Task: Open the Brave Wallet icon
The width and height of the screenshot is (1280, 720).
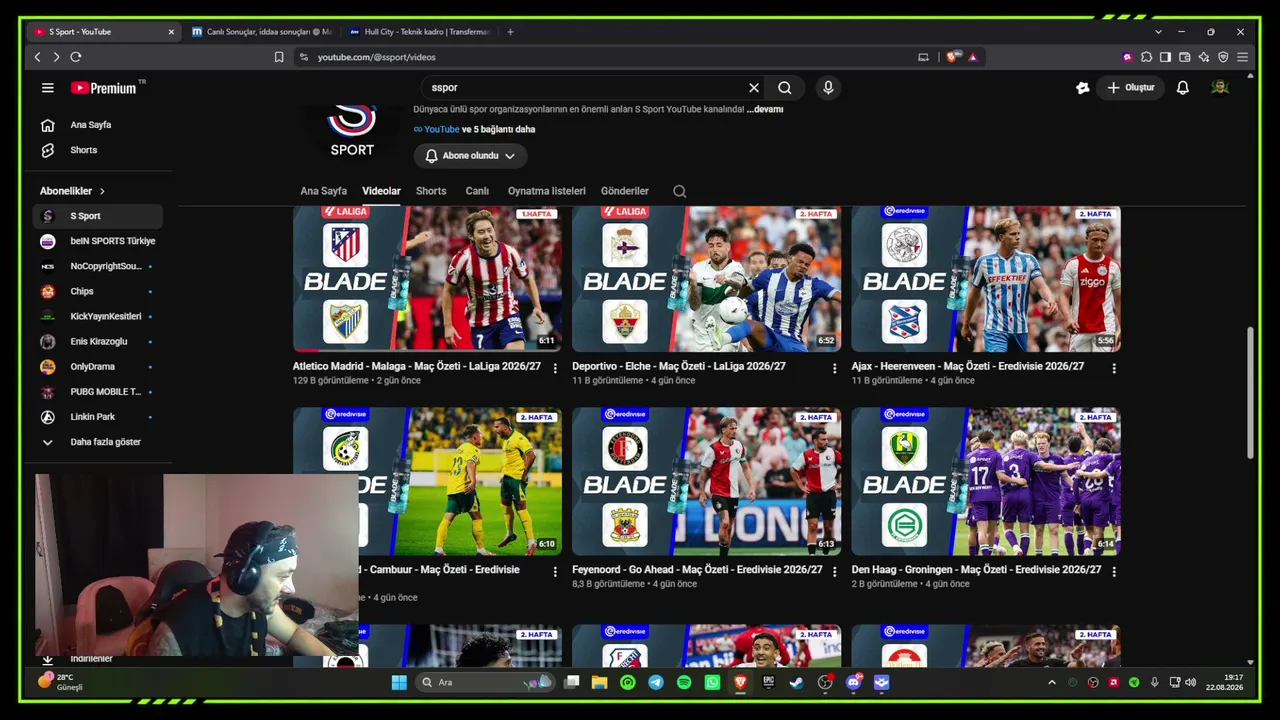Action: click(1185, 57)
